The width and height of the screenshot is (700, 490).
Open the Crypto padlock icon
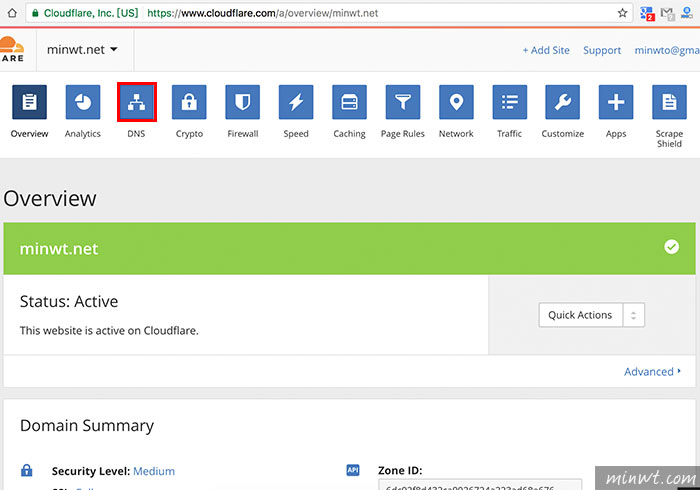(x=189, y=102)
